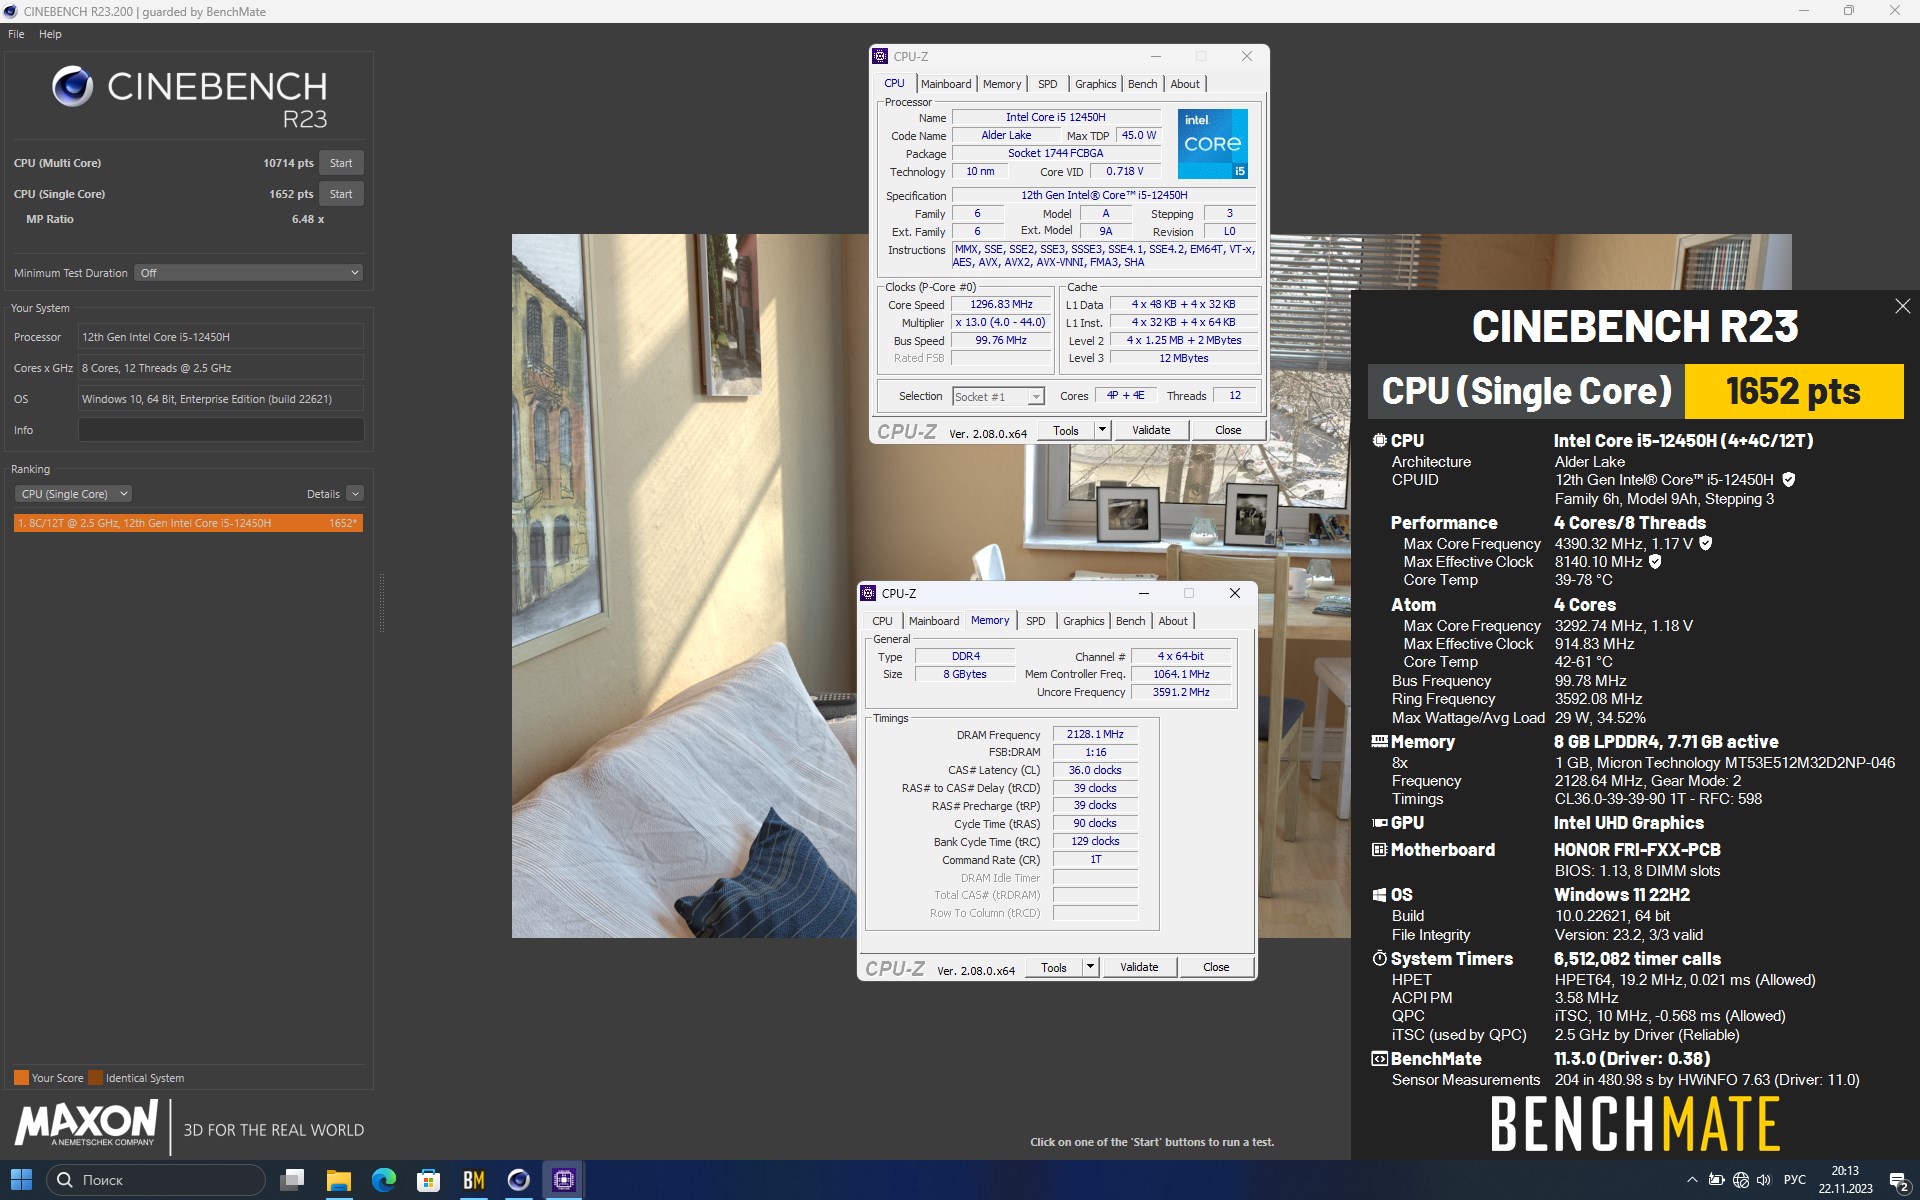Image resolution: width=1920 pixels, height=1200 pixels.
Task: Open the File menu
Action: coord(16,34)
